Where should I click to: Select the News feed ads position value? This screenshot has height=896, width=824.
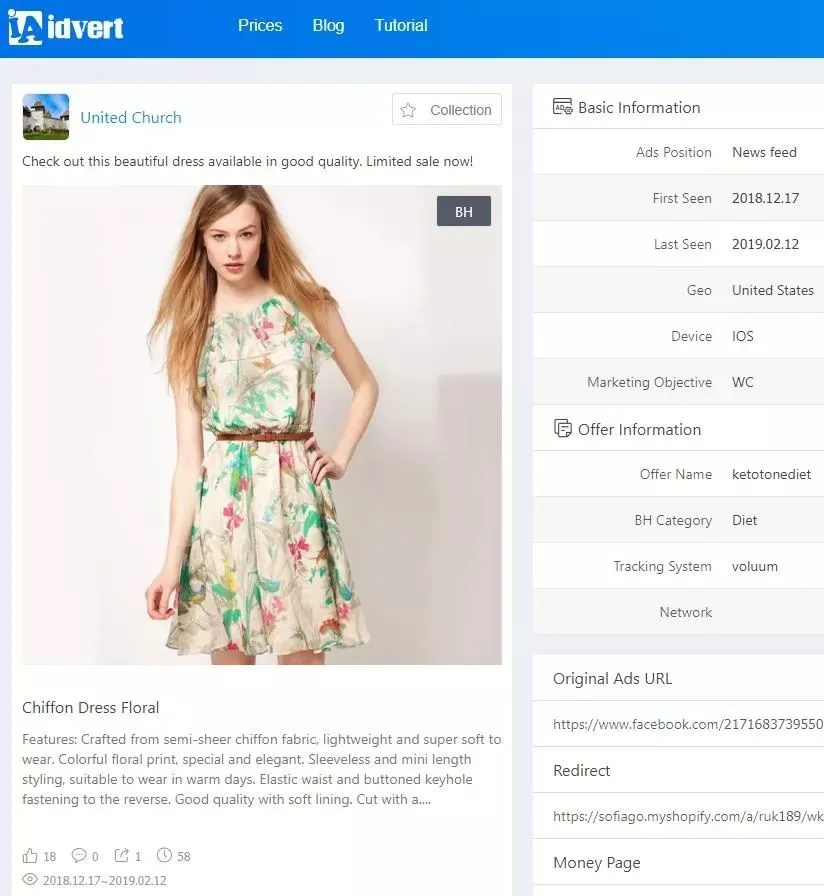coord(765,152)
